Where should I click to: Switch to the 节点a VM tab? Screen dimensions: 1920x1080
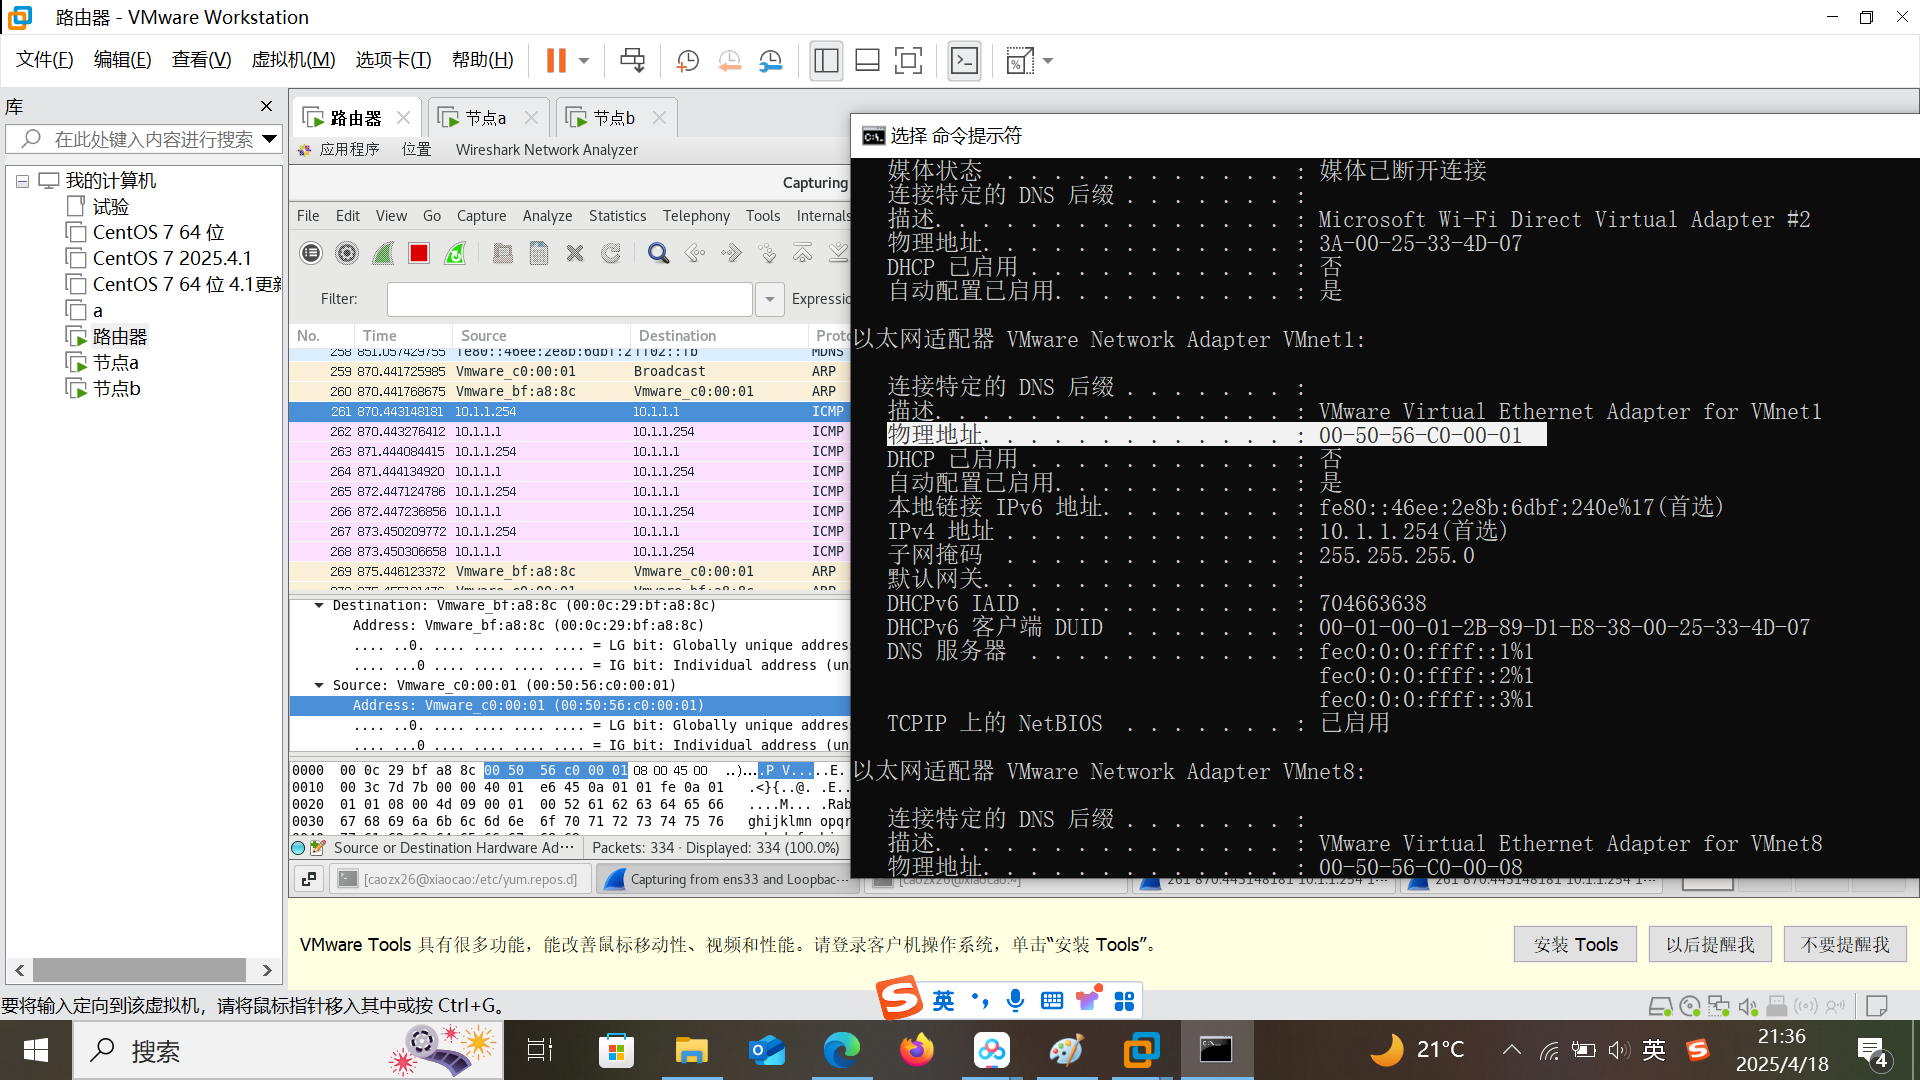[x=486, y=118]
